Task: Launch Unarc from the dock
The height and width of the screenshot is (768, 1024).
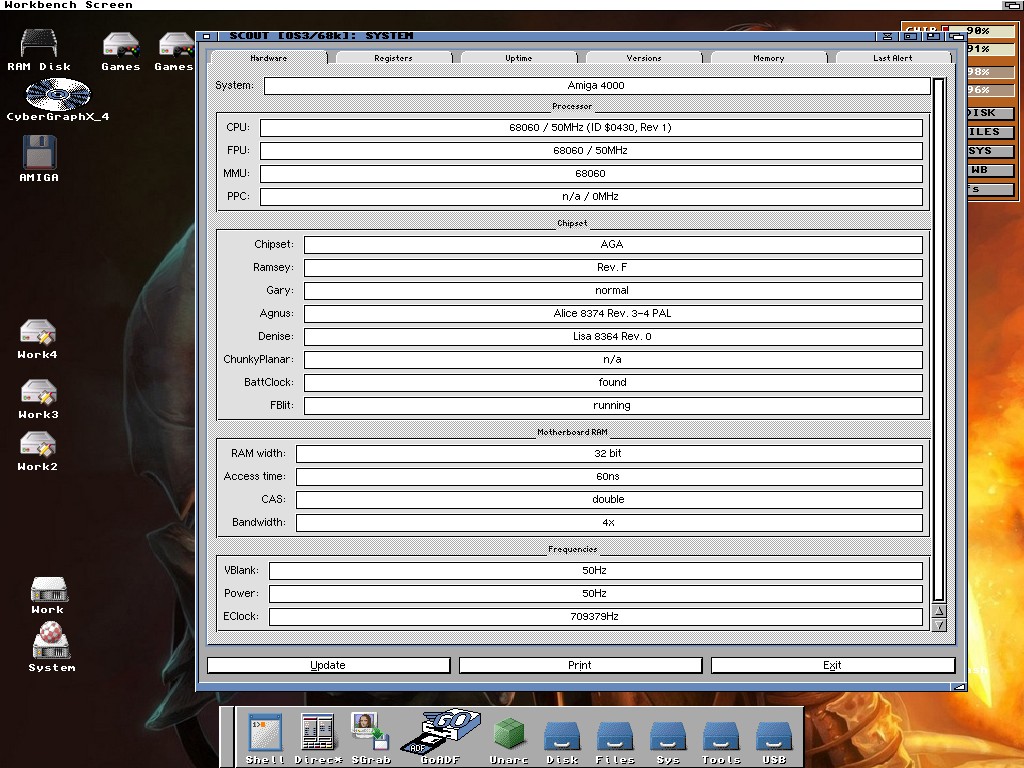Action: pos(509,740)
